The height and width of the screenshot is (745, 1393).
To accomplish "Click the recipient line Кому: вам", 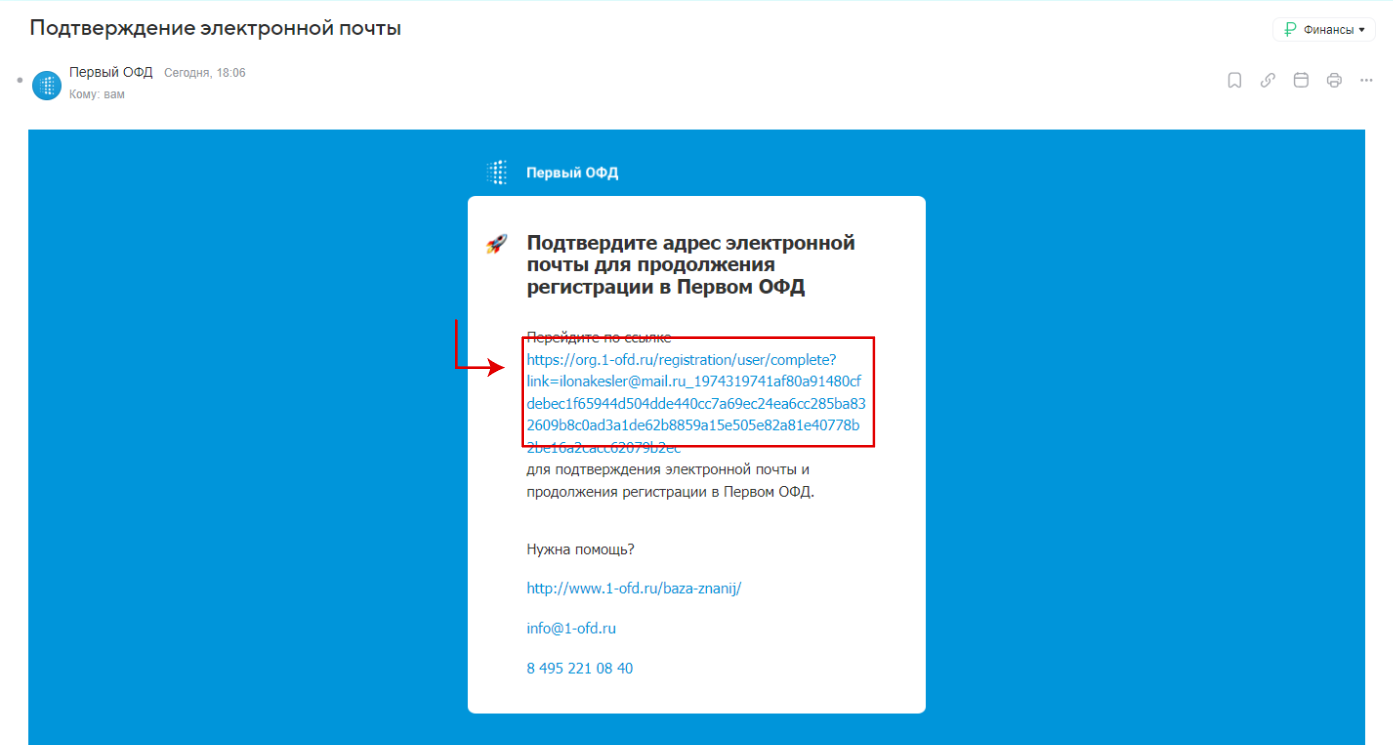I will pos(97,94).
